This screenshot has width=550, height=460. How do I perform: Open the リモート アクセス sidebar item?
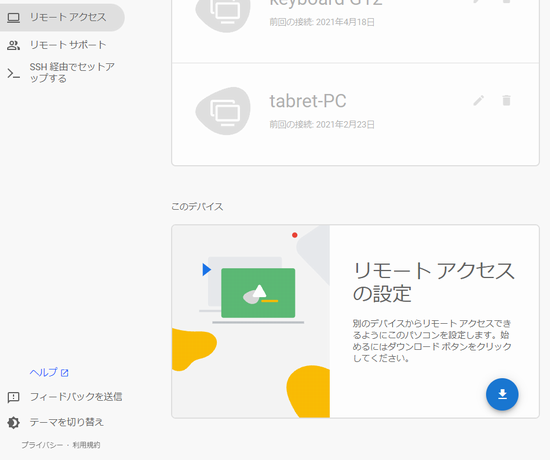pos(62,17)
